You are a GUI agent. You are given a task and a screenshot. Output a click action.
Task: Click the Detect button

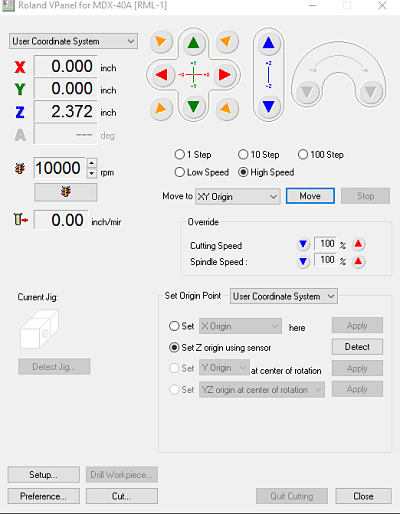[357, 347]
